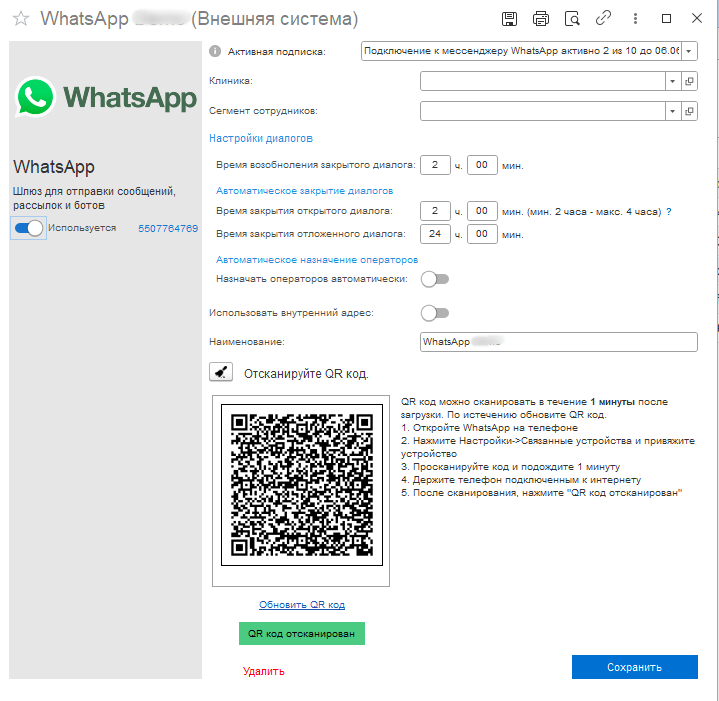Enable Назначать операторов автоматически switch
This screenshot has height=701, width=719.
tap(435, 279)
